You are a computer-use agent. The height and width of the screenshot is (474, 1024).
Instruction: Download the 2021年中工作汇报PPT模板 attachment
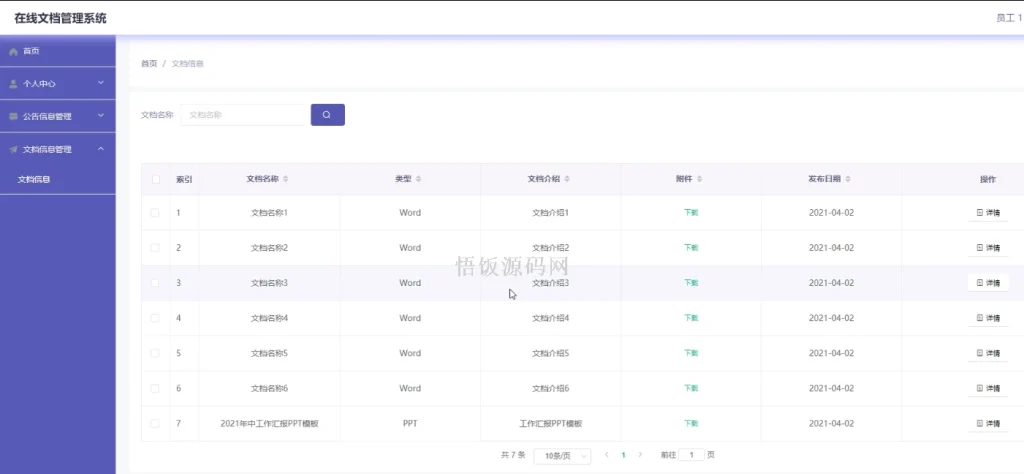[691, 424]
